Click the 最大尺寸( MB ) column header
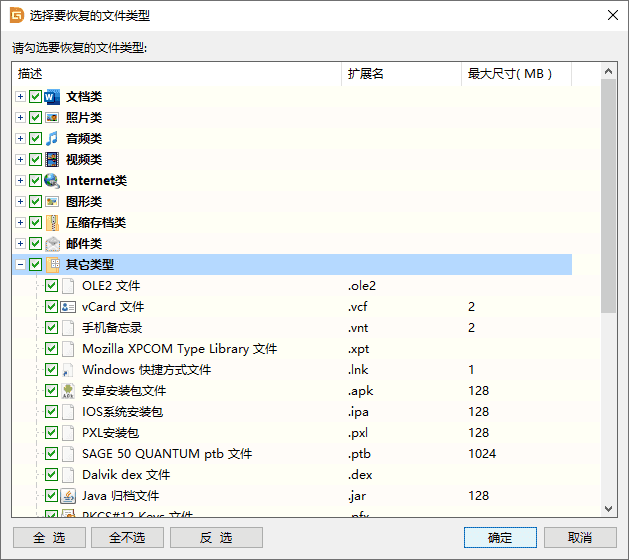 coord(517,74)
